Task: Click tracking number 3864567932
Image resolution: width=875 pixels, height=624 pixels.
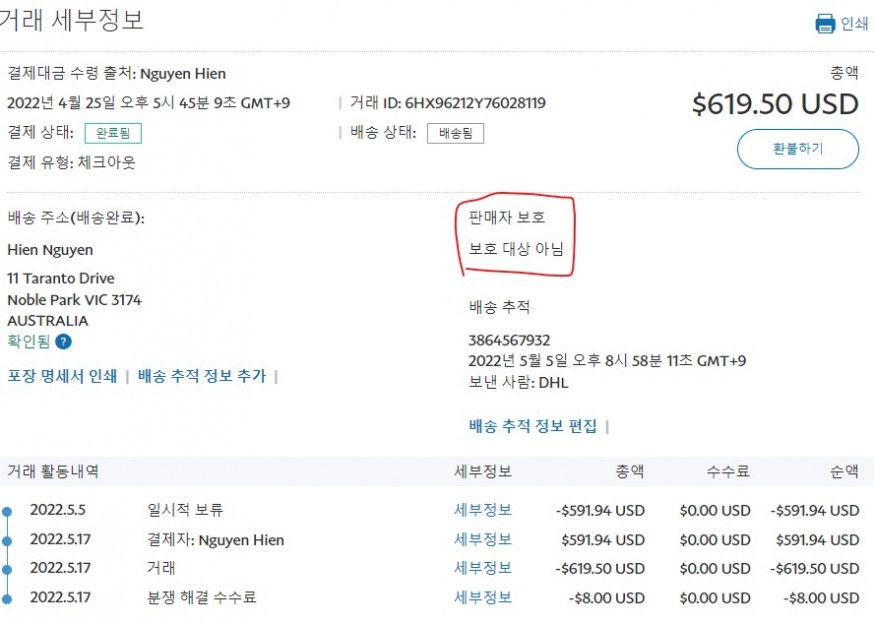Action: click(x=509, y=340)
